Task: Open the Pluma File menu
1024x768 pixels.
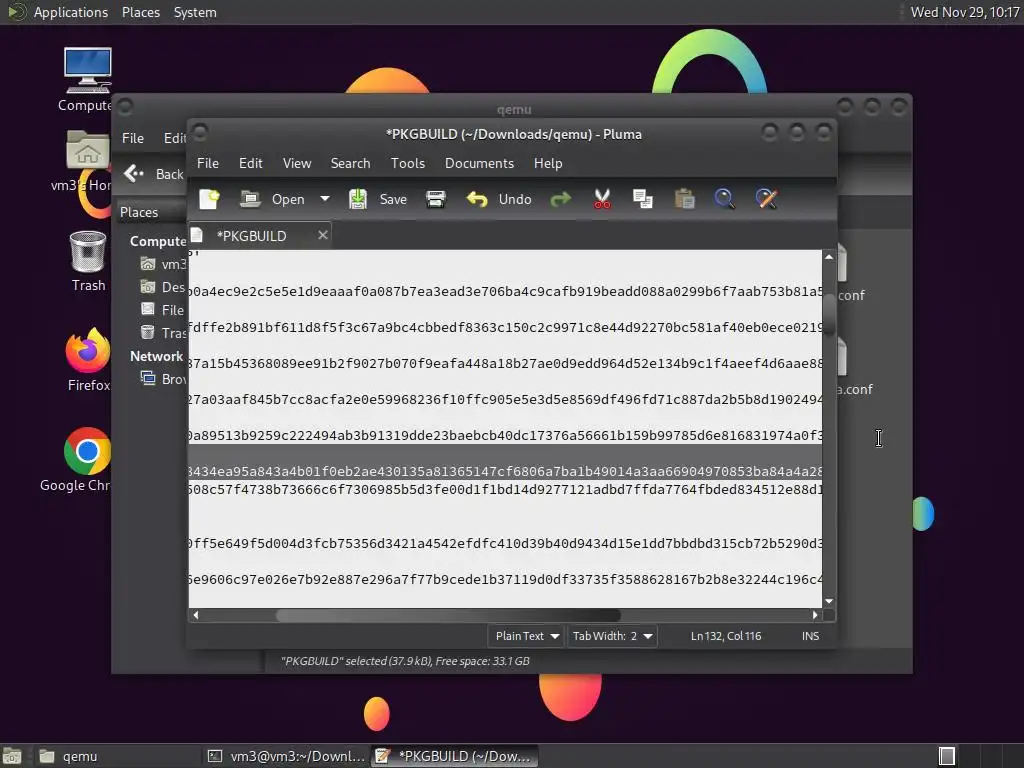Action: pyautogui.click(x=208, y=163)
